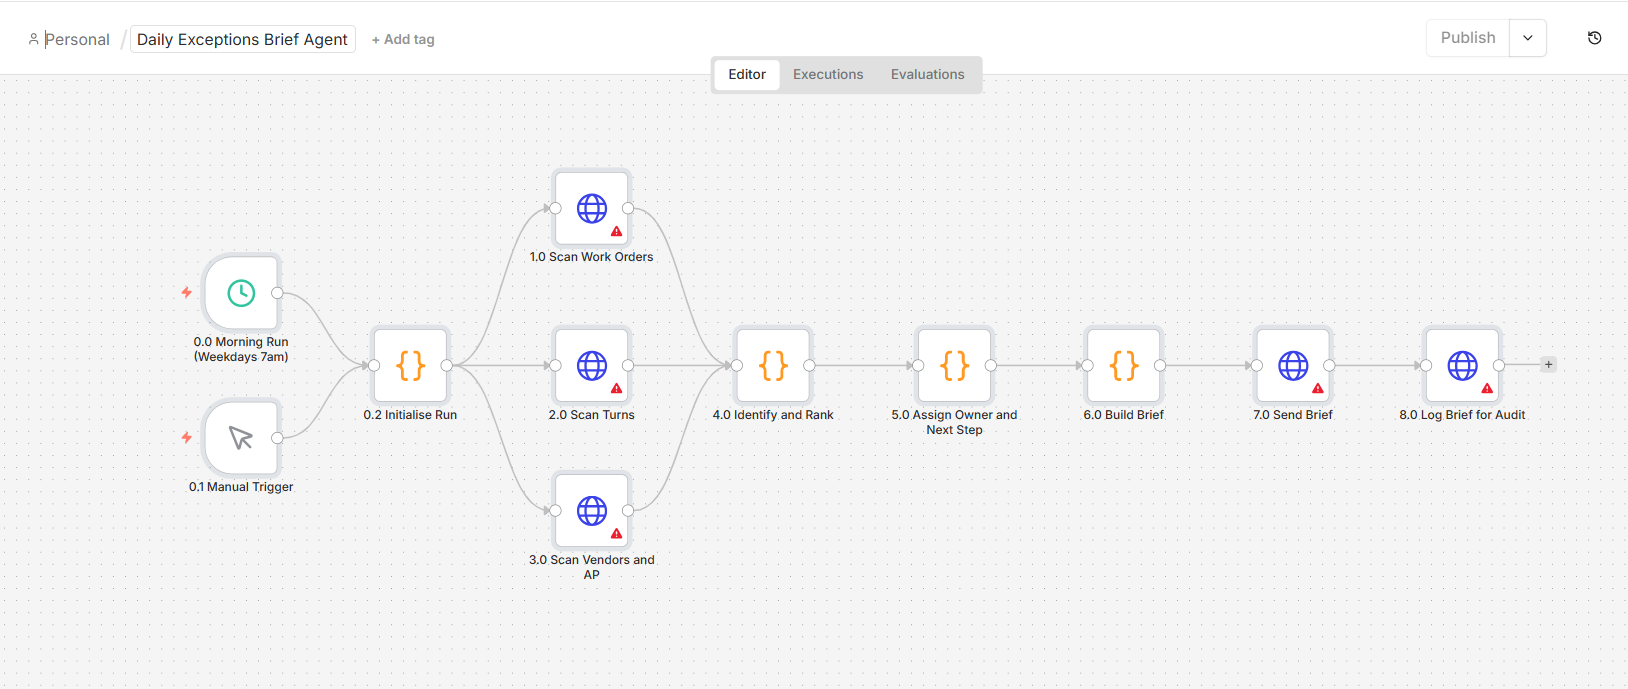Open the 0.2 Initialise Run code node
This screenshot has width=1628, height=689.
click(x=410, y=366)
